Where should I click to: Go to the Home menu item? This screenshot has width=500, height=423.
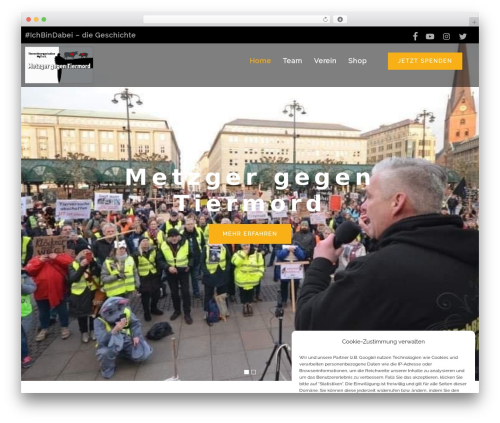pos(260,61)
